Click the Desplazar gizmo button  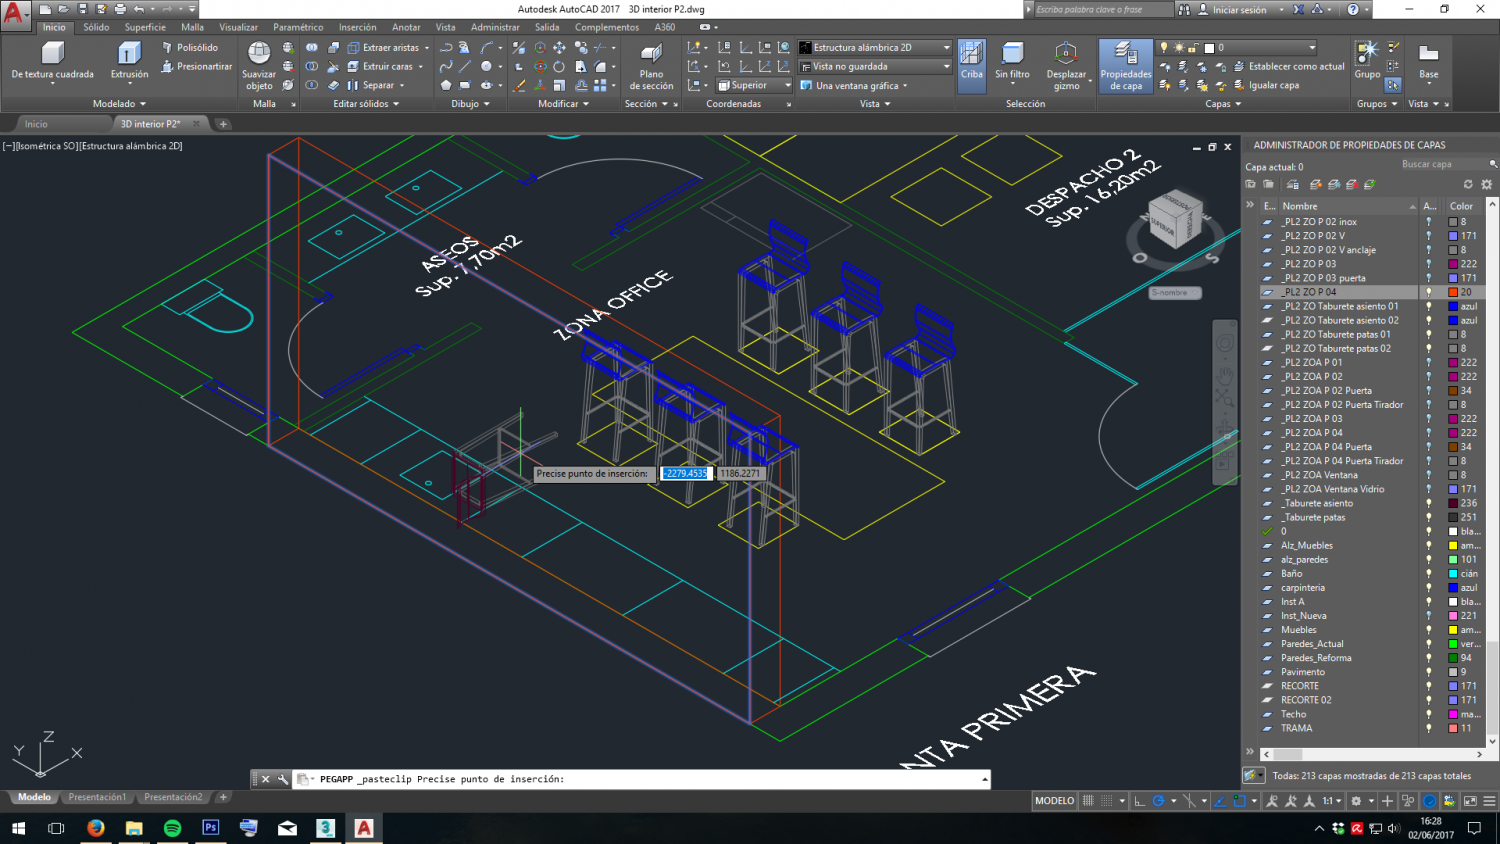pyautogui.click(x=1066, y=66)
